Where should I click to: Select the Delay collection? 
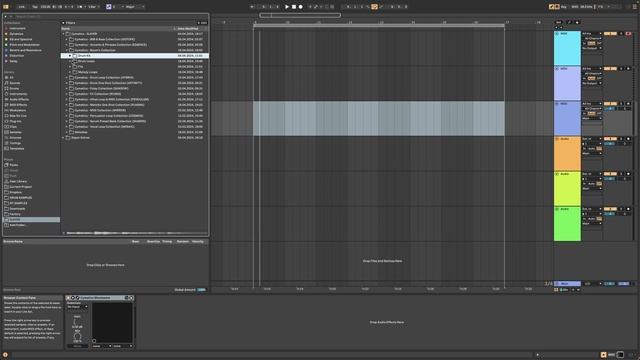point(13,61)
